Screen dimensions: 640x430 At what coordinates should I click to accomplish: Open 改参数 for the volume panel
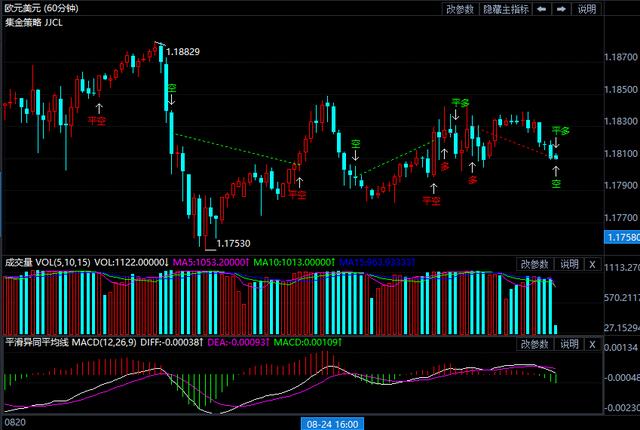[535, 263]
